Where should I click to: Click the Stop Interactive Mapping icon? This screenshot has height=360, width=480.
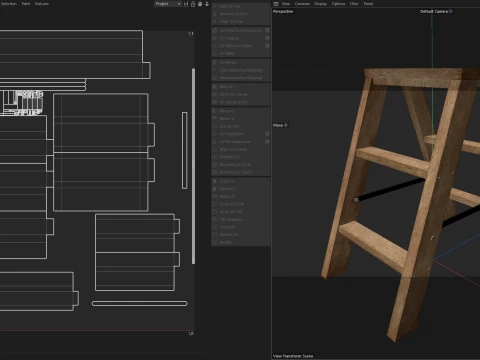[x=215, y=78]
